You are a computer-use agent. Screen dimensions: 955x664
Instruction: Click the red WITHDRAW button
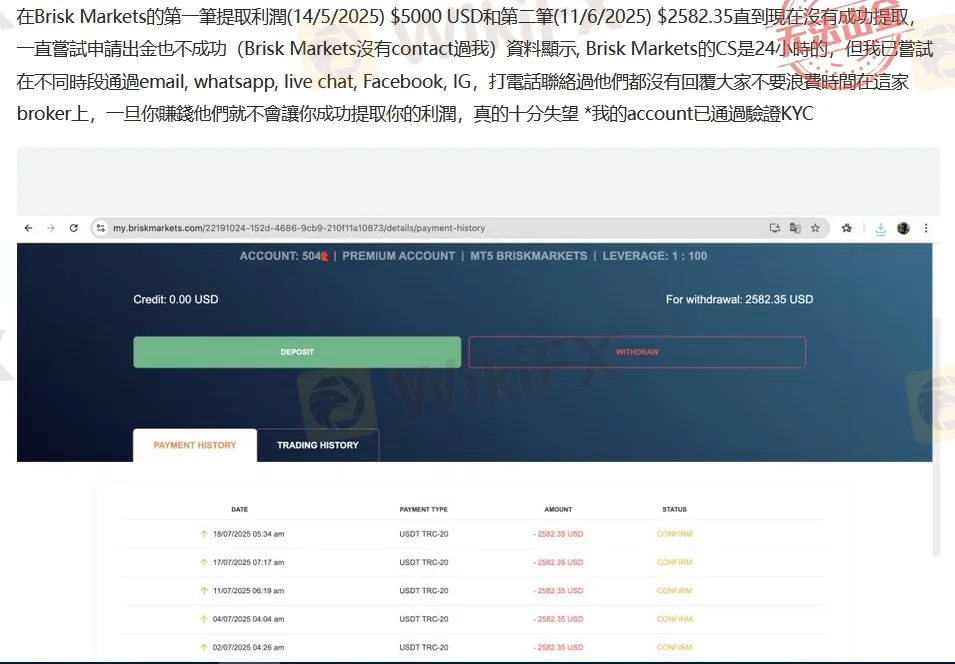point(637,352)
